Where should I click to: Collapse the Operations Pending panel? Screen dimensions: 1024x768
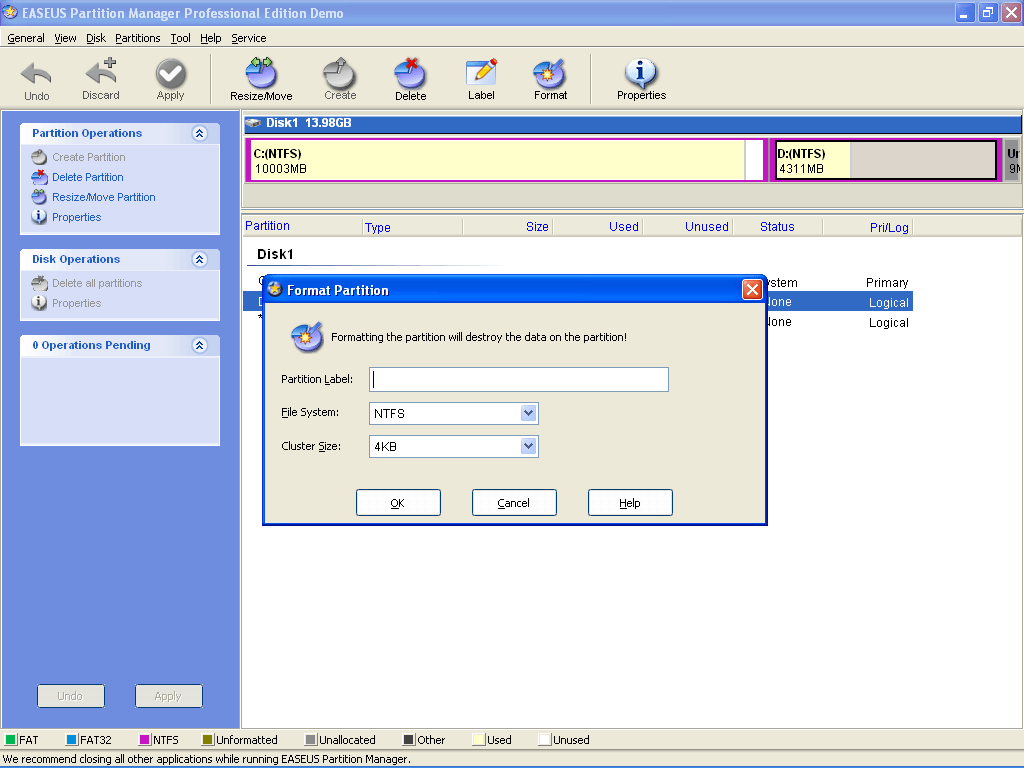click(x=199, y=345)
